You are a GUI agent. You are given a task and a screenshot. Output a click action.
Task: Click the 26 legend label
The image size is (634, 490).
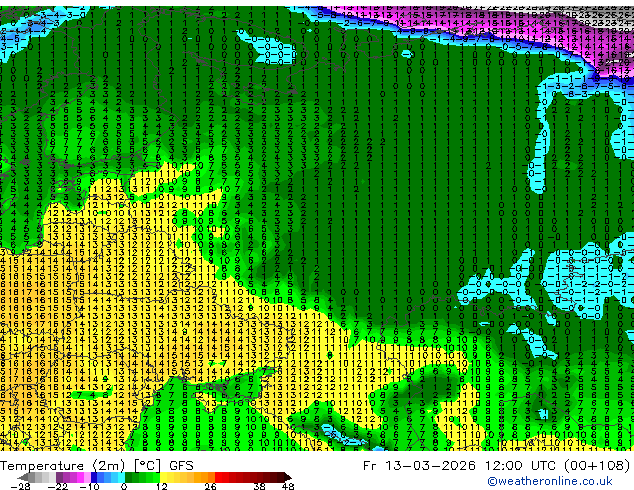pyautogui.click(x=210, y=486)
